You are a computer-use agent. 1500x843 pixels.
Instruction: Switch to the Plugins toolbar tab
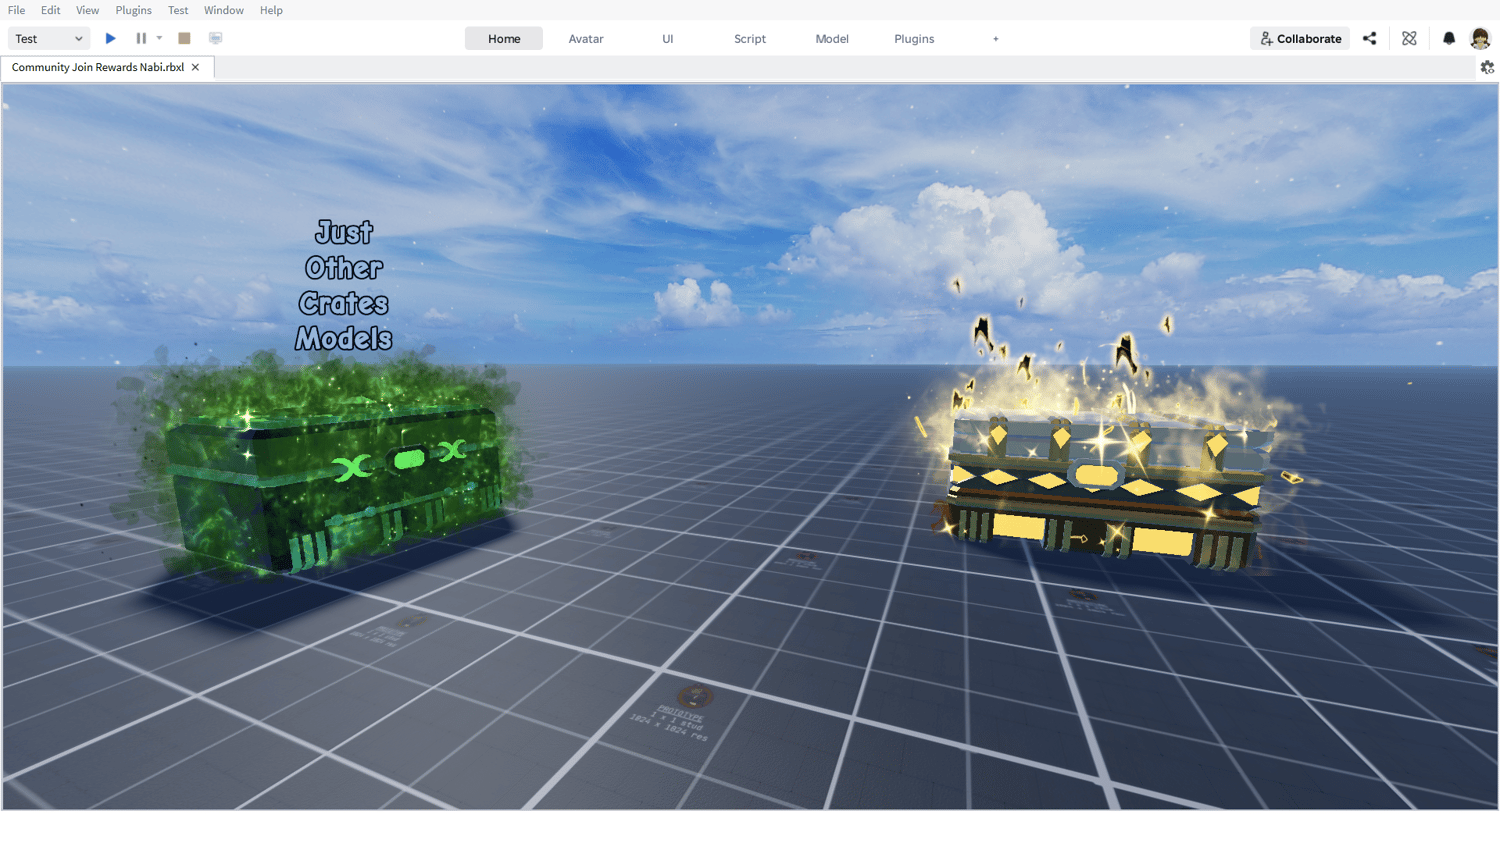(x=914, y=39)
